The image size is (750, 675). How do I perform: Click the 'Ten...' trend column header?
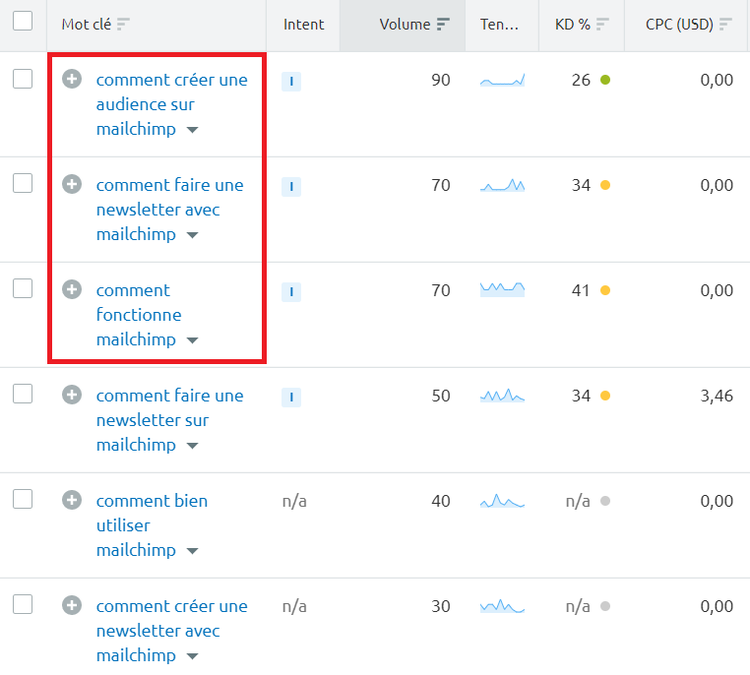click(x=499, y=24)
